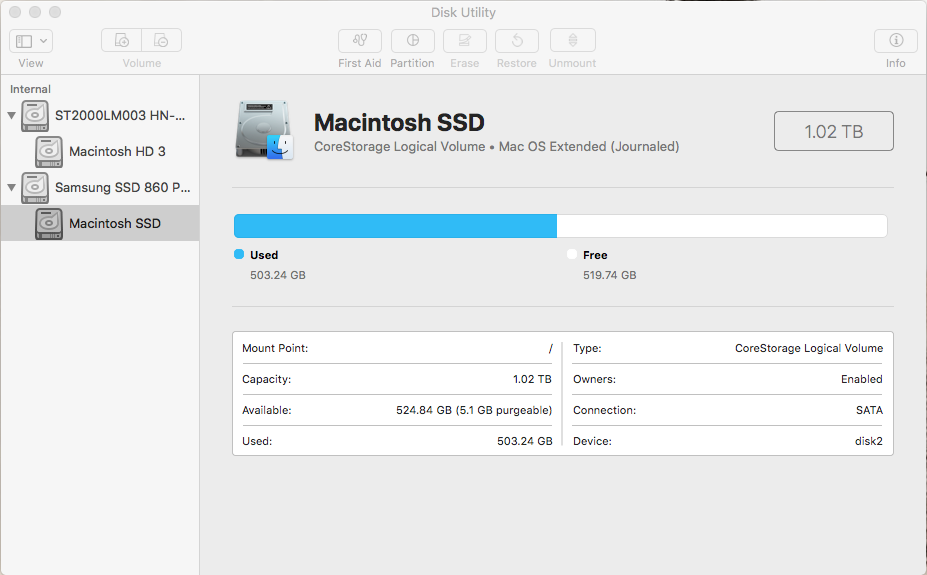Click the Disk Utility window title
This screenshot has height=575, width=927.
pos(463,12)
